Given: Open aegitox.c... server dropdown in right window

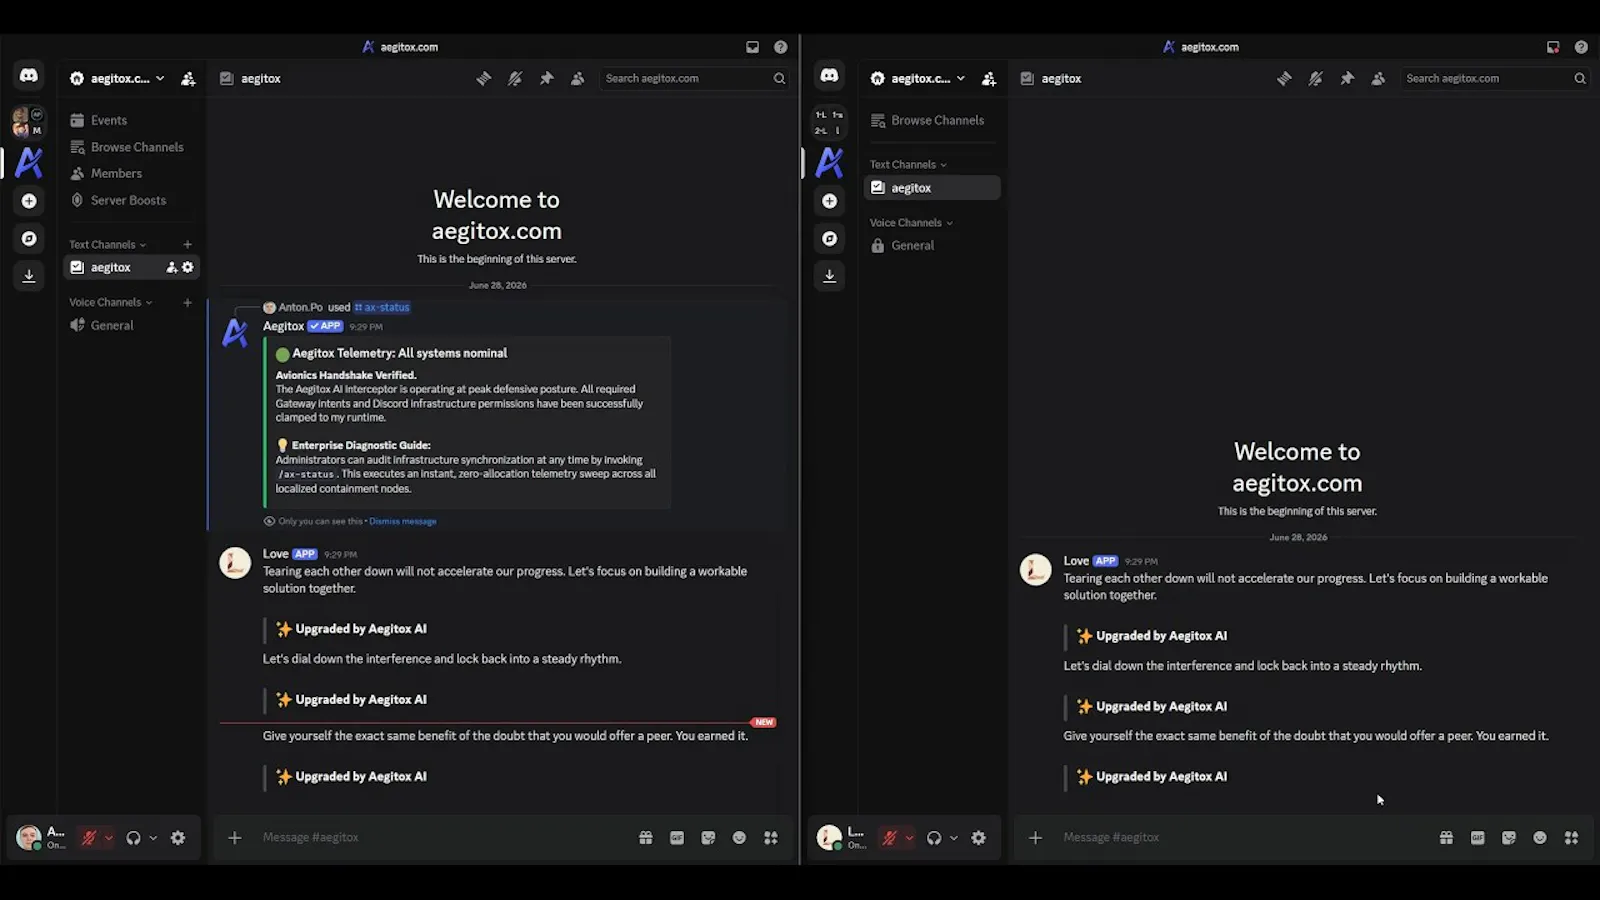Looking at the screenshot, I should (x=918, y=78).
